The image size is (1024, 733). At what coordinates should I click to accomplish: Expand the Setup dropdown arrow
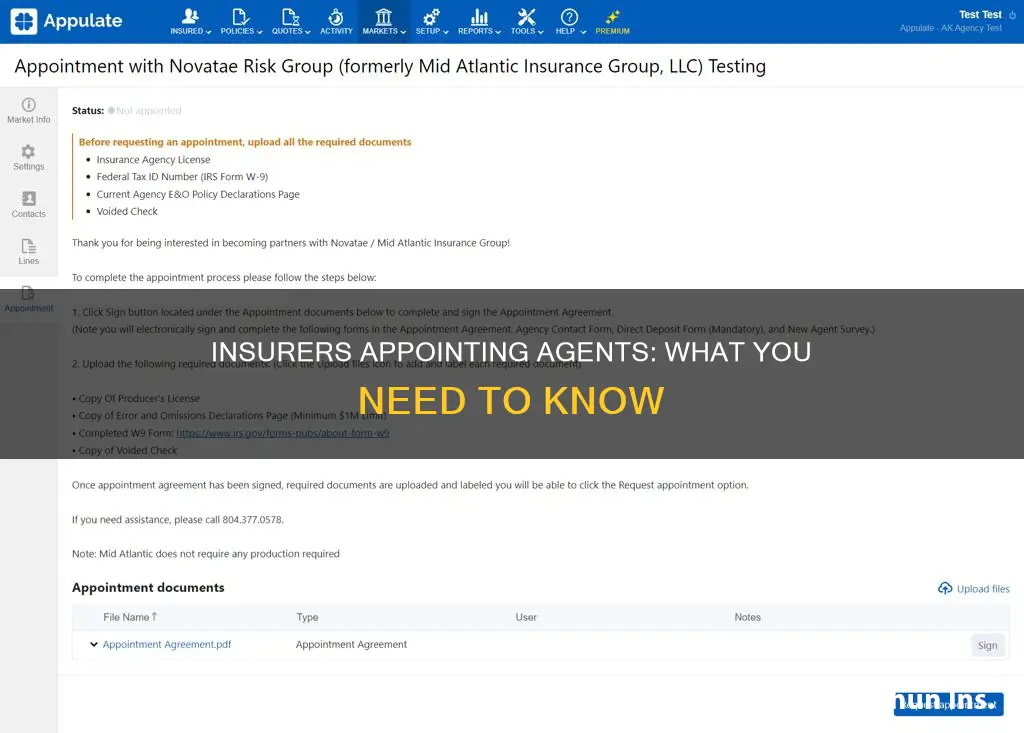446,31
